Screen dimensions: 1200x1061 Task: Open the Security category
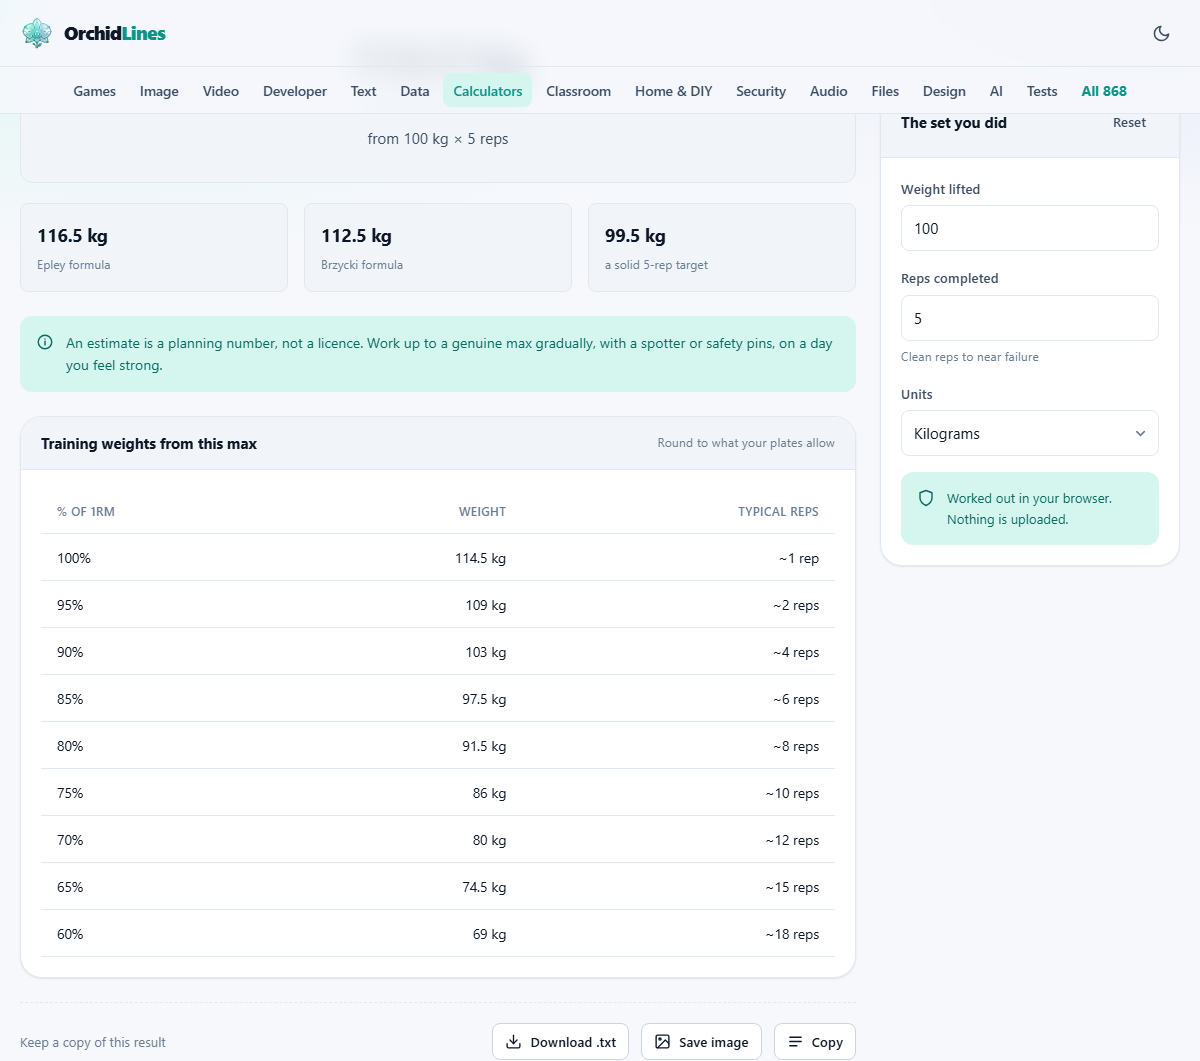pos(761,91)
